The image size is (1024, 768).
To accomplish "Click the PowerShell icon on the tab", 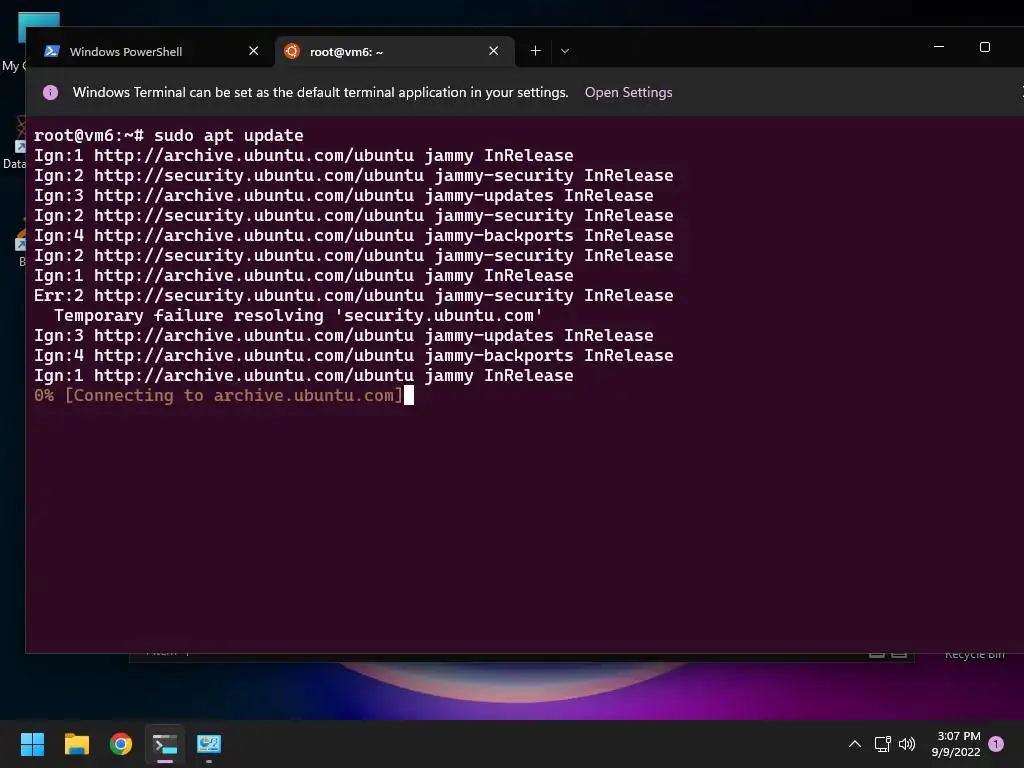I will 52,51.
